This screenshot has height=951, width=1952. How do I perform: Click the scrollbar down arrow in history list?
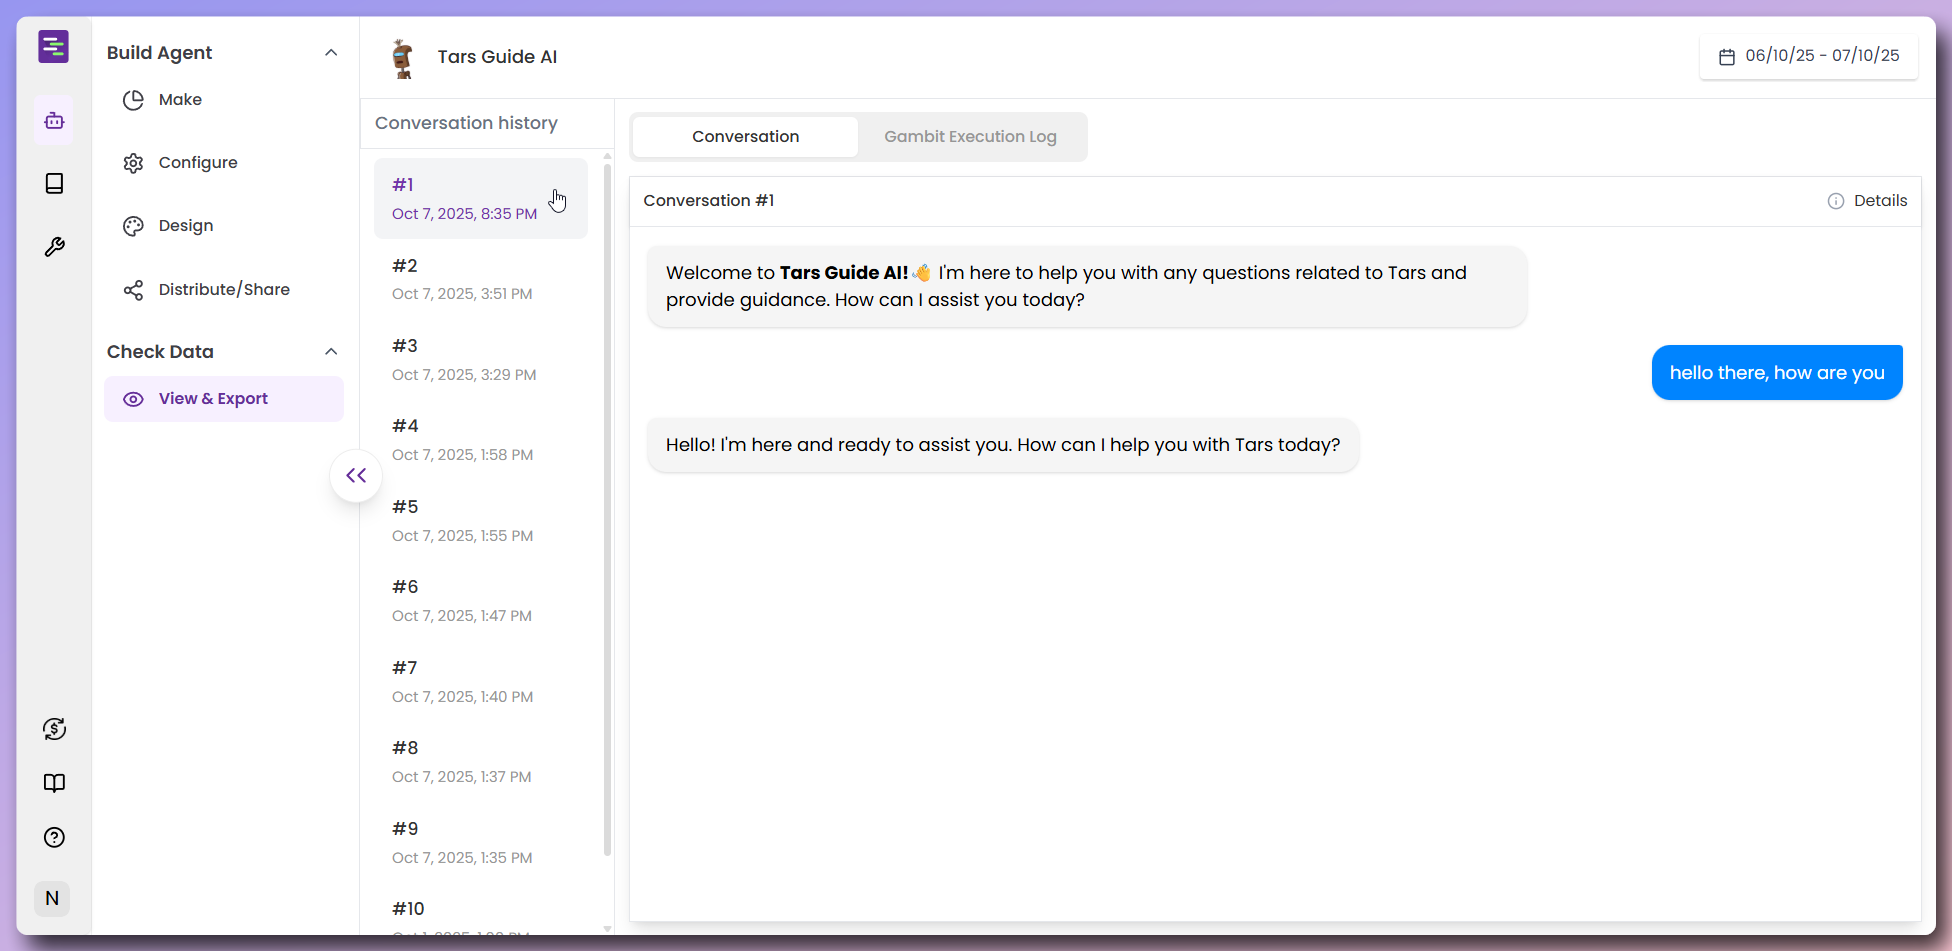[x=607, y=929]
